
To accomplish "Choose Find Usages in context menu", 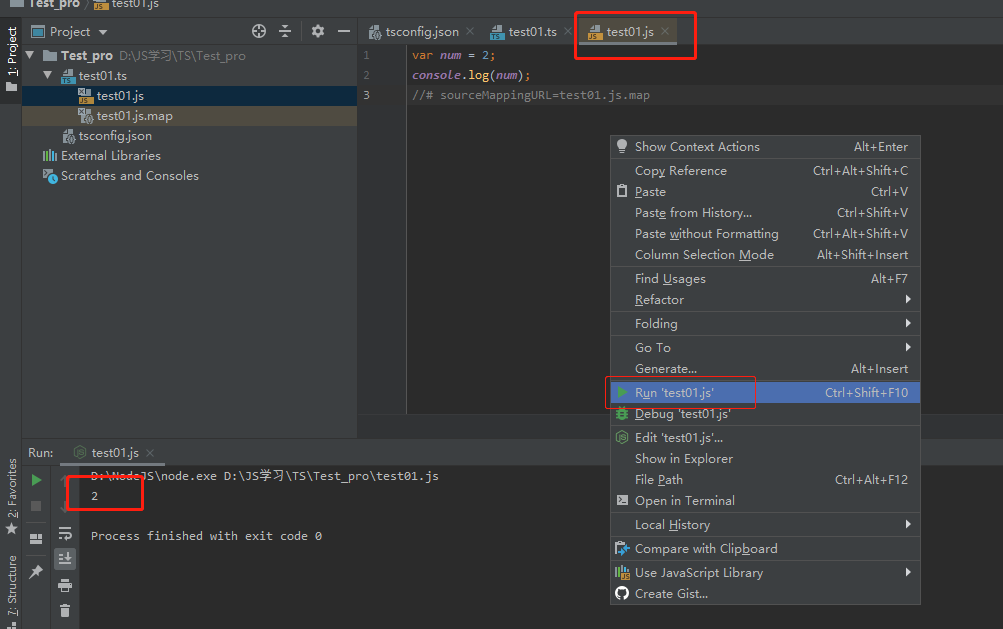I will (765, 279).
